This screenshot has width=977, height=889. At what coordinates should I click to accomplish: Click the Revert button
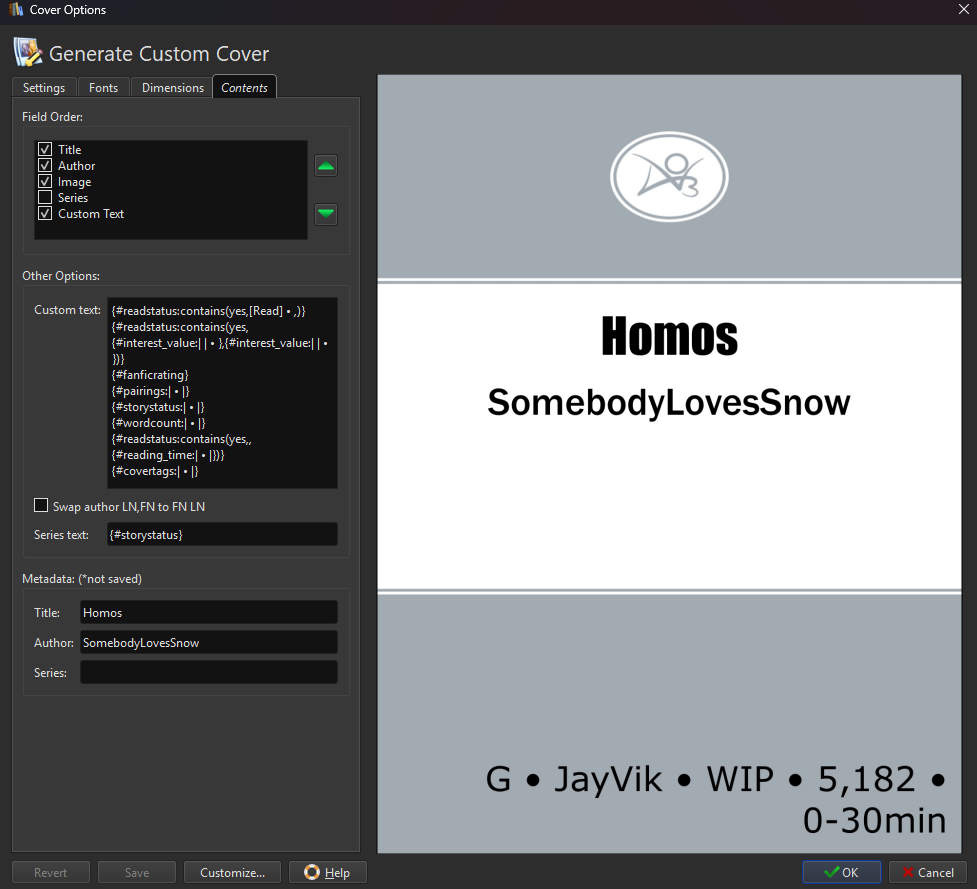click(50, 872)
